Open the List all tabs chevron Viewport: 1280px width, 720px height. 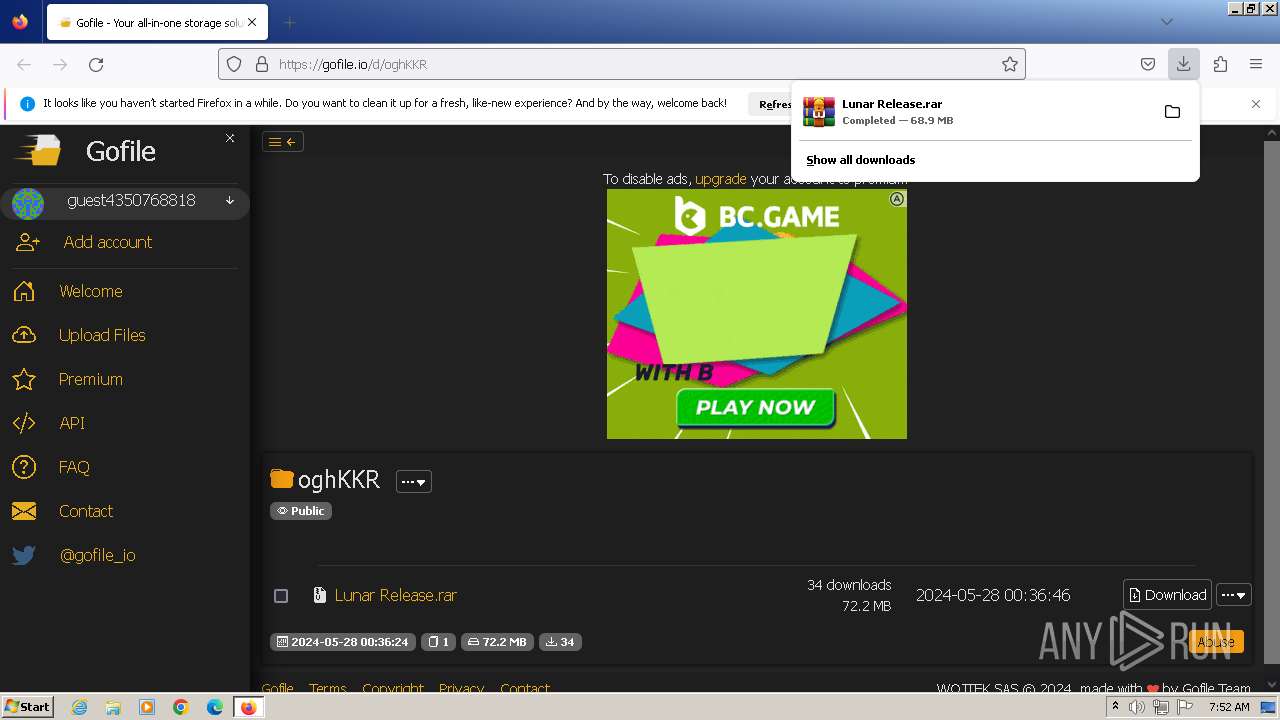tap(1167, 22)
